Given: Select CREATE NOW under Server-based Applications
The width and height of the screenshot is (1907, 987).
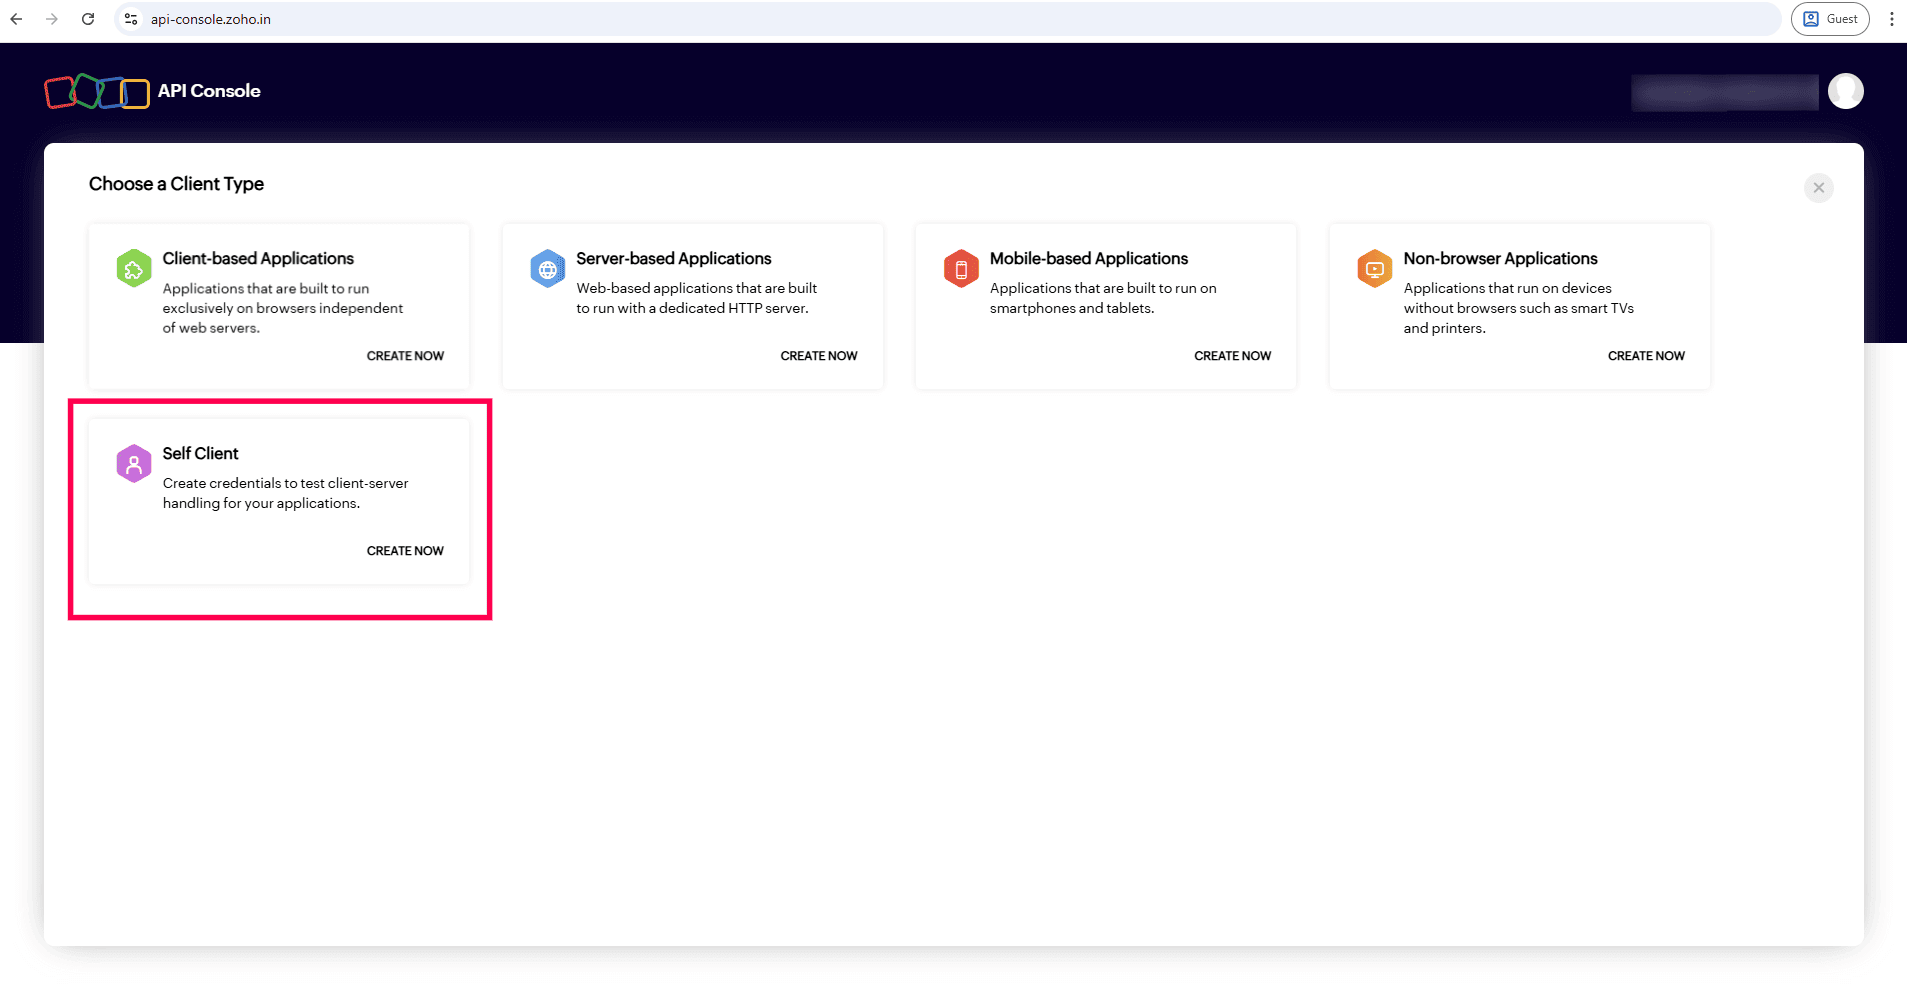Looking at the screenshot, I should (818, 355).
